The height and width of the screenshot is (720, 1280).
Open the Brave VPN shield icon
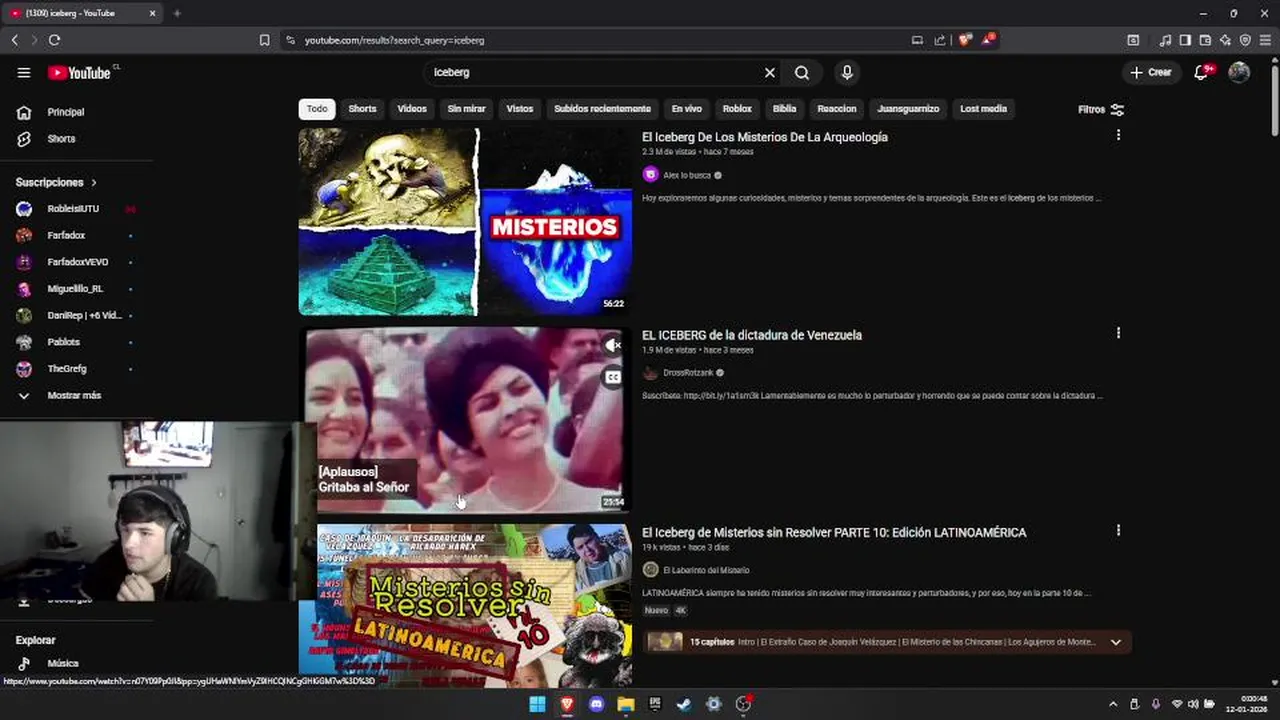tap(1245, 40)
